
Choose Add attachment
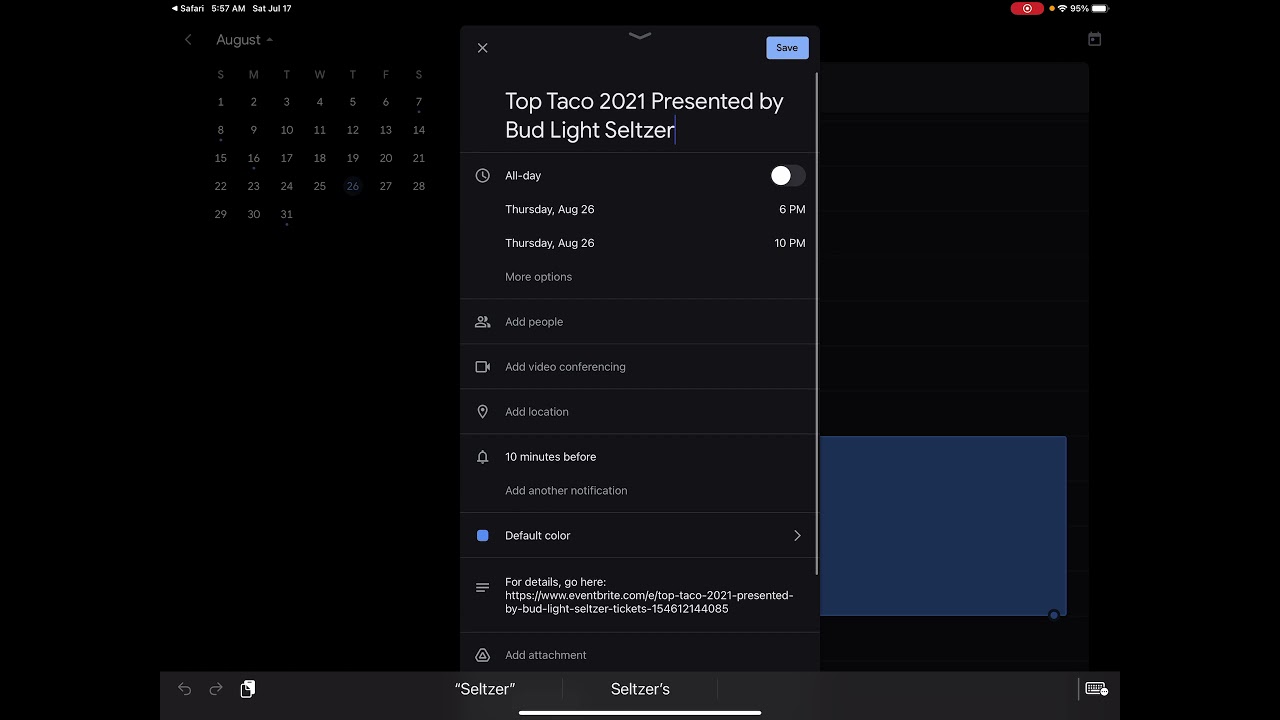pos(546,655)
